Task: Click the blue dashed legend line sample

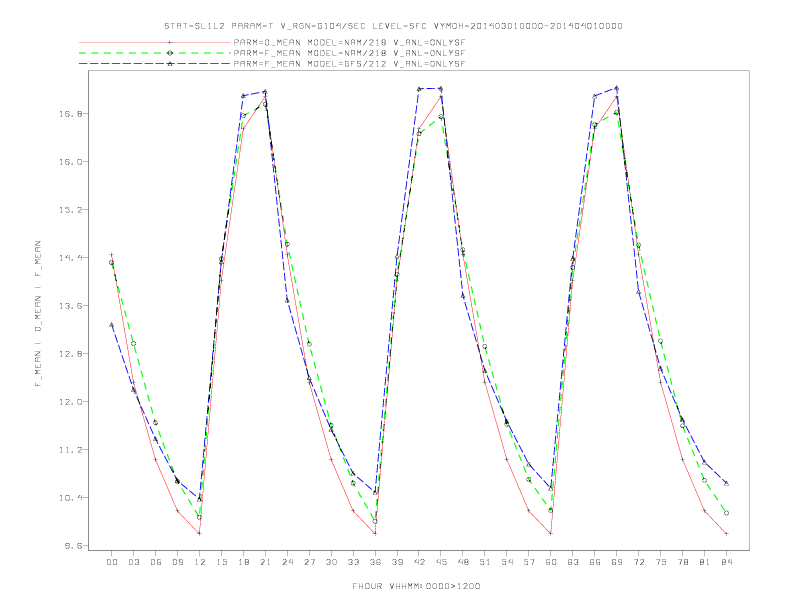Action: click(155, 64)
